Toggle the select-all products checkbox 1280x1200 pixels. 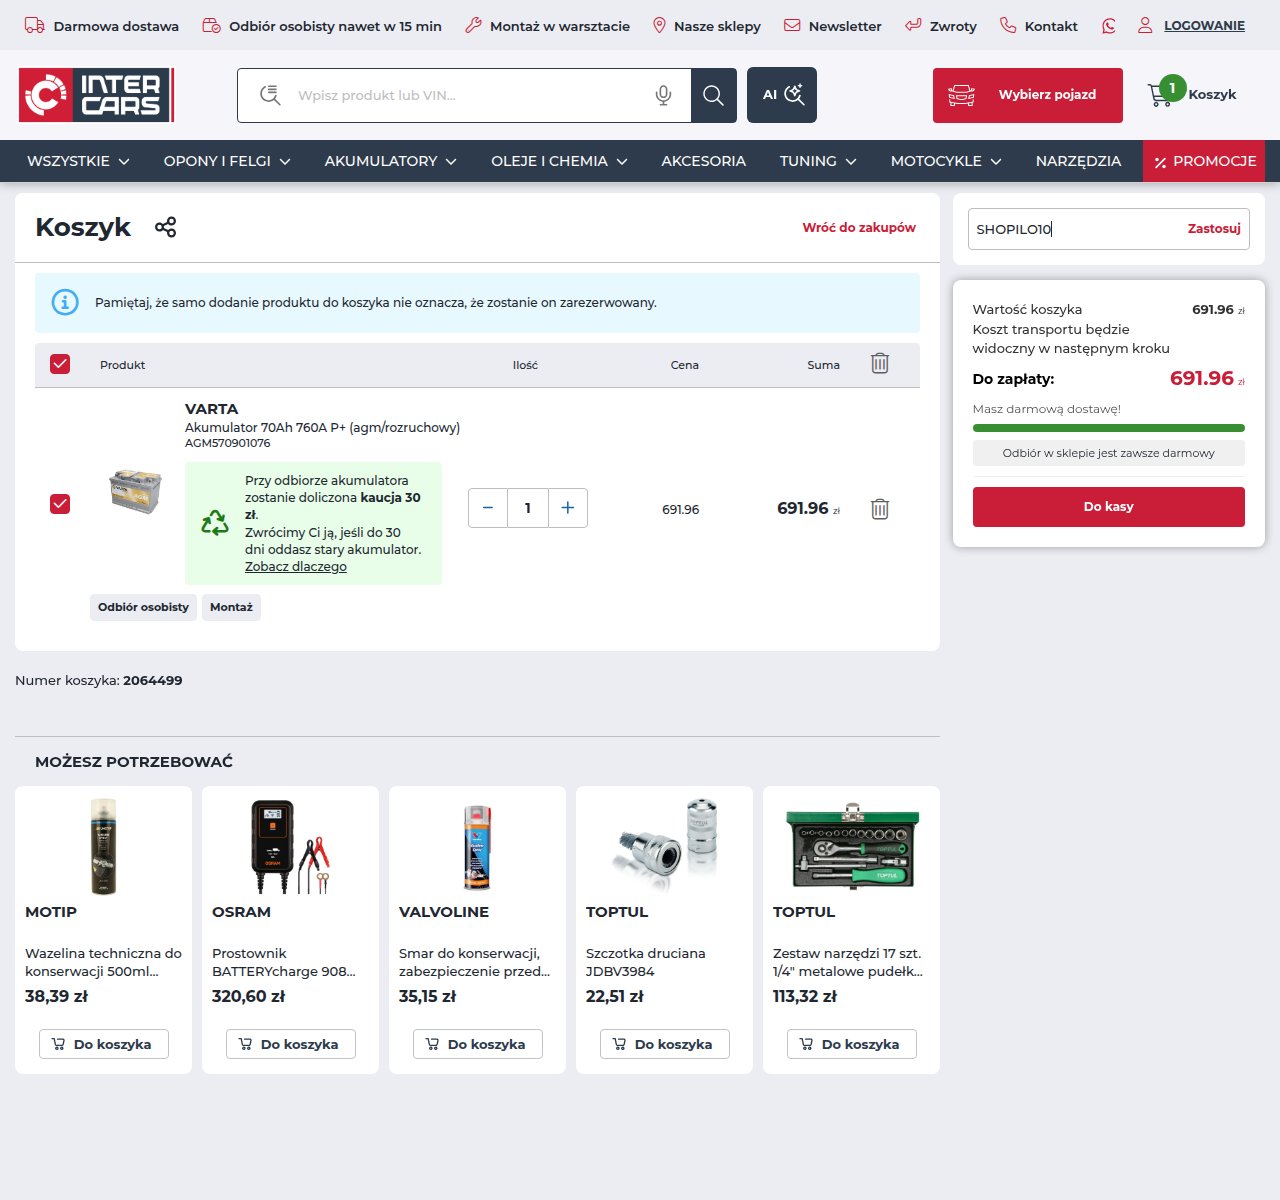[x=60, y=364]
